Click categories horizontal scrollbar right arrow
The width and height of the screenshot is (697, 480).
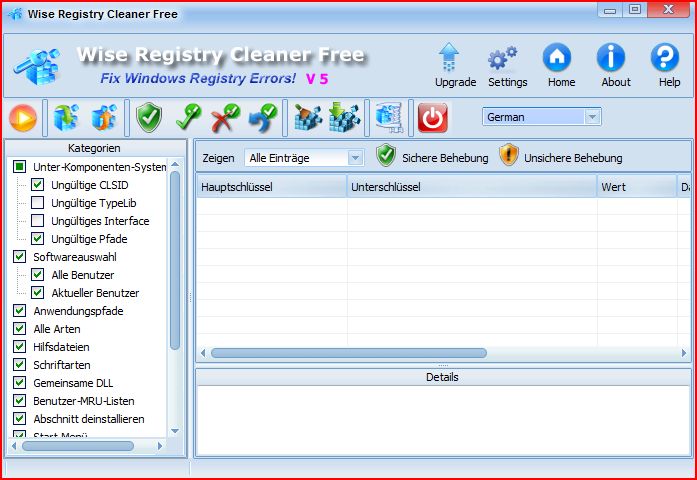click(x=160, y=446)
